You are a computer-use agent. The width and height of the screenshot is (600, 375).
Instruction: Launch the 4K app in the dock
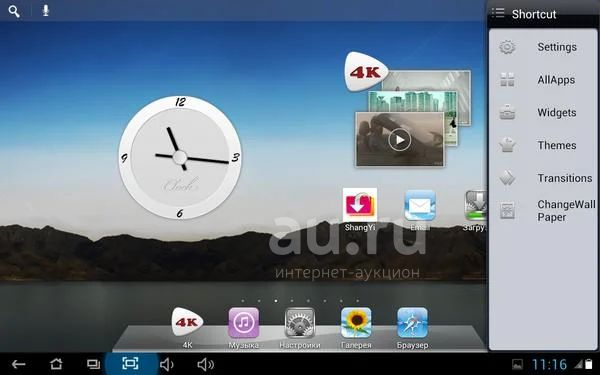coord(187,322)
